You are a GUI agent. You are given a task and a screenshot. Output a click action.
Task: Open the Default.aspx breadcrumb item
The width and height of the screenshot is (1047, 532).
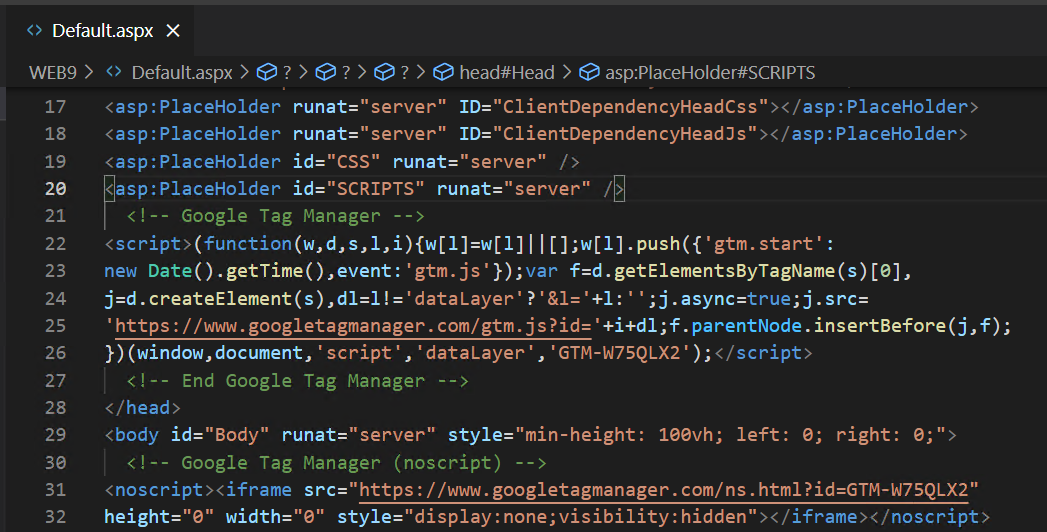(182, 72)
